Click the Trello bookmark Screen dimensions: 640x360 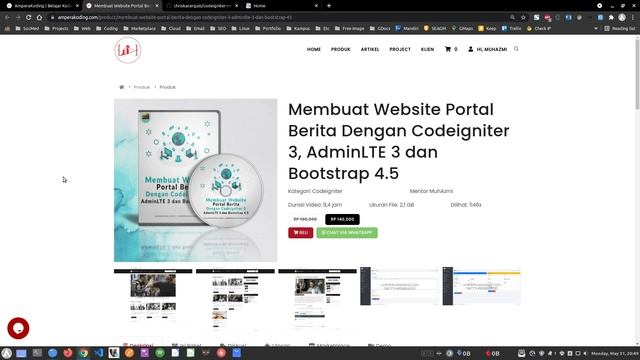[x=511, y=29]
